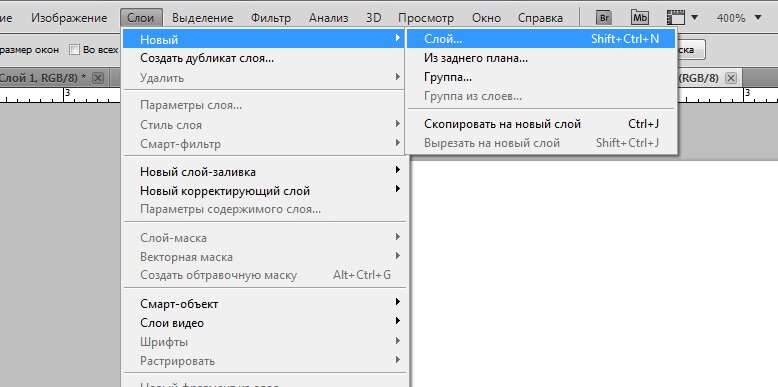Viewport: 778px width, 387px height.
Task: Open the Справка menu
Action: tap(540, 18)
